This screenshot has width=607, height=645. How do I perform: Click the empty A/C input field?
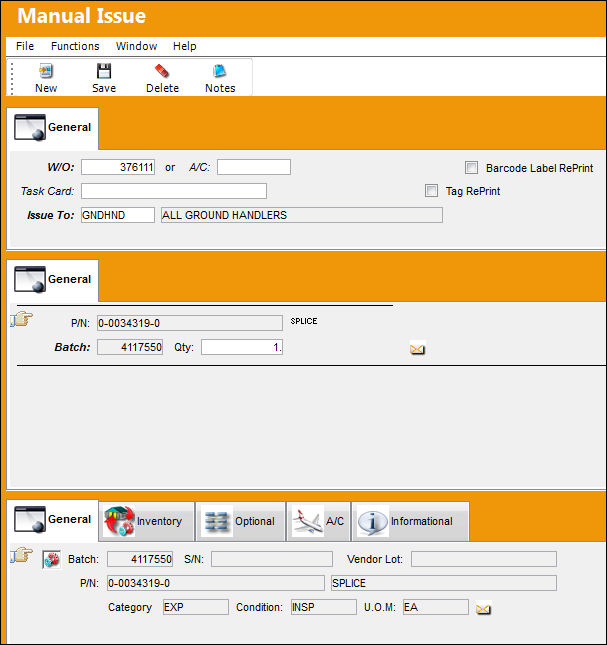(x=254, y=167)
